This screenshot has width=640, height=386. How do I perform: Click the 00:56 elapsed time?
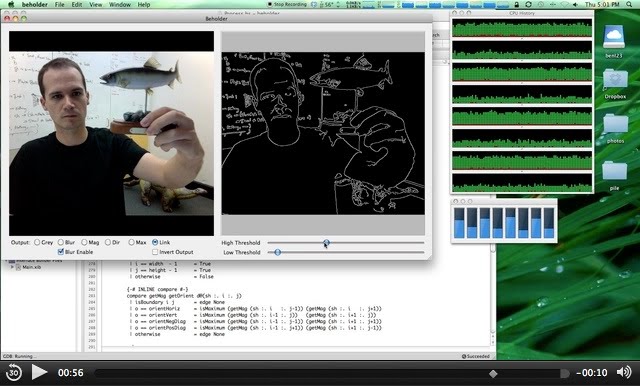71,373
